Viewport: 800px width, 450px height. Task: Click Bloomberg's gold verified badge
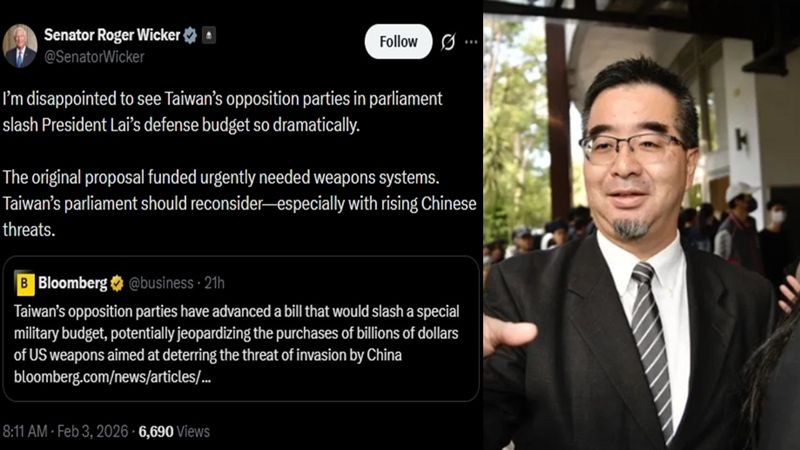coord(117,284)
